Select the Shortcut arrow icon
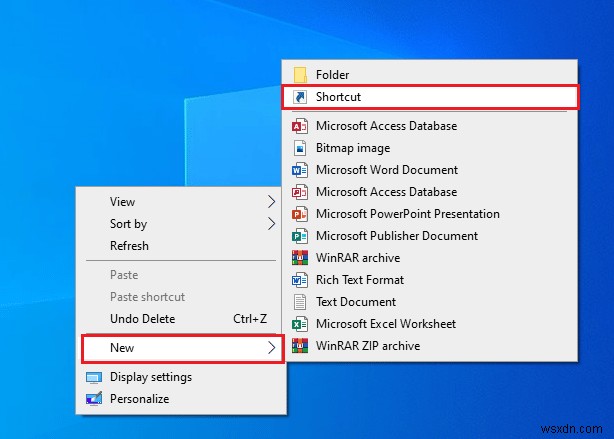Image resolution: width=614 pixels, height=439 pixels. [x=300, y=97]
